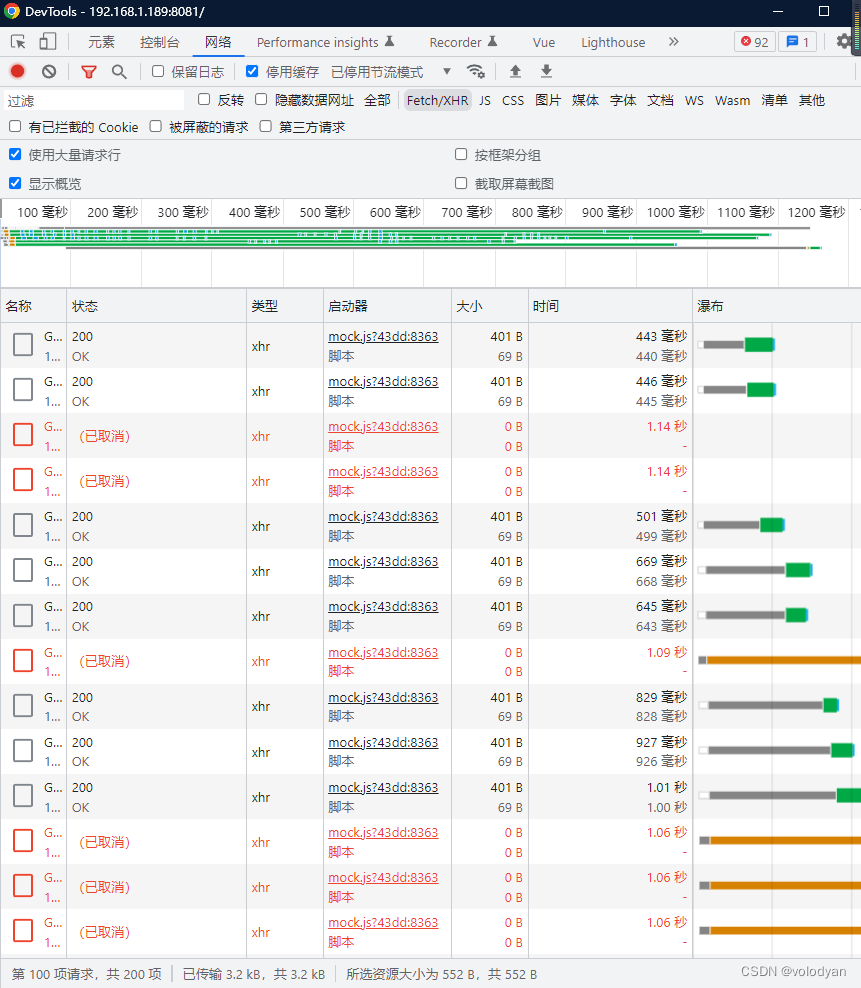Filter requests by 其他

pyautogui.click(x=811, y=100)
